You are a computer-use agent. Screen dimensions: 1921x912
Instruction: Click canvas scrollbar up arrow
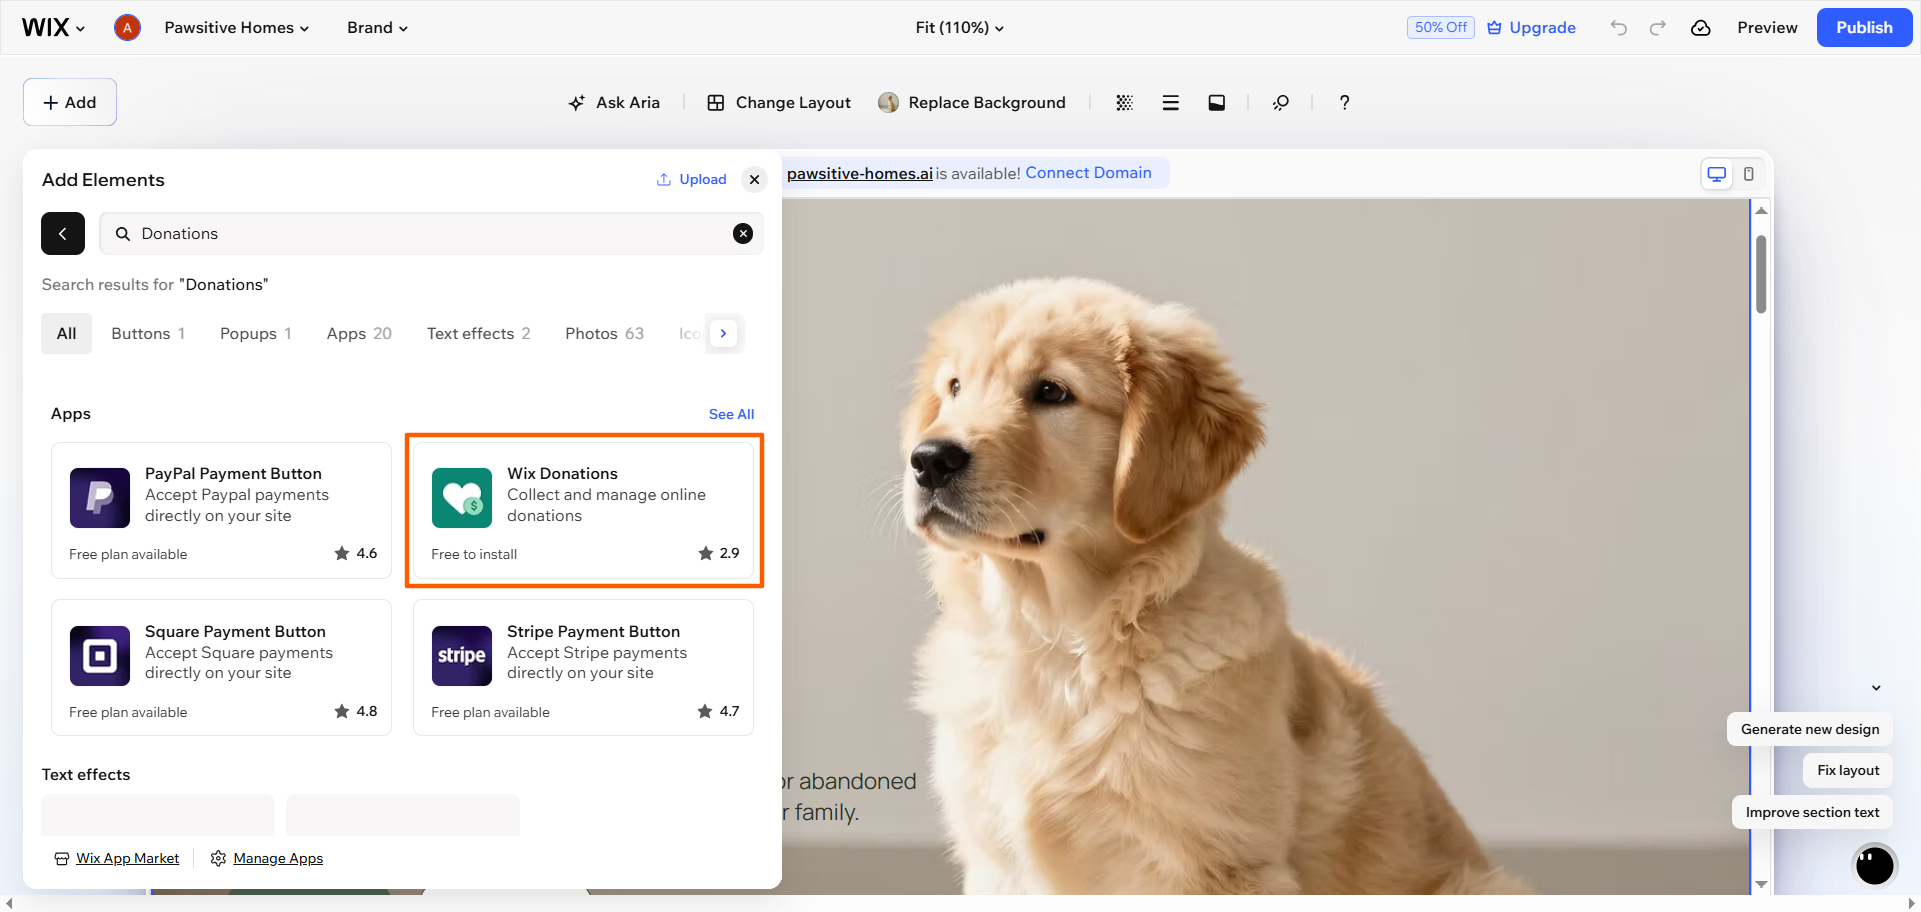(x=1761, y=210)
